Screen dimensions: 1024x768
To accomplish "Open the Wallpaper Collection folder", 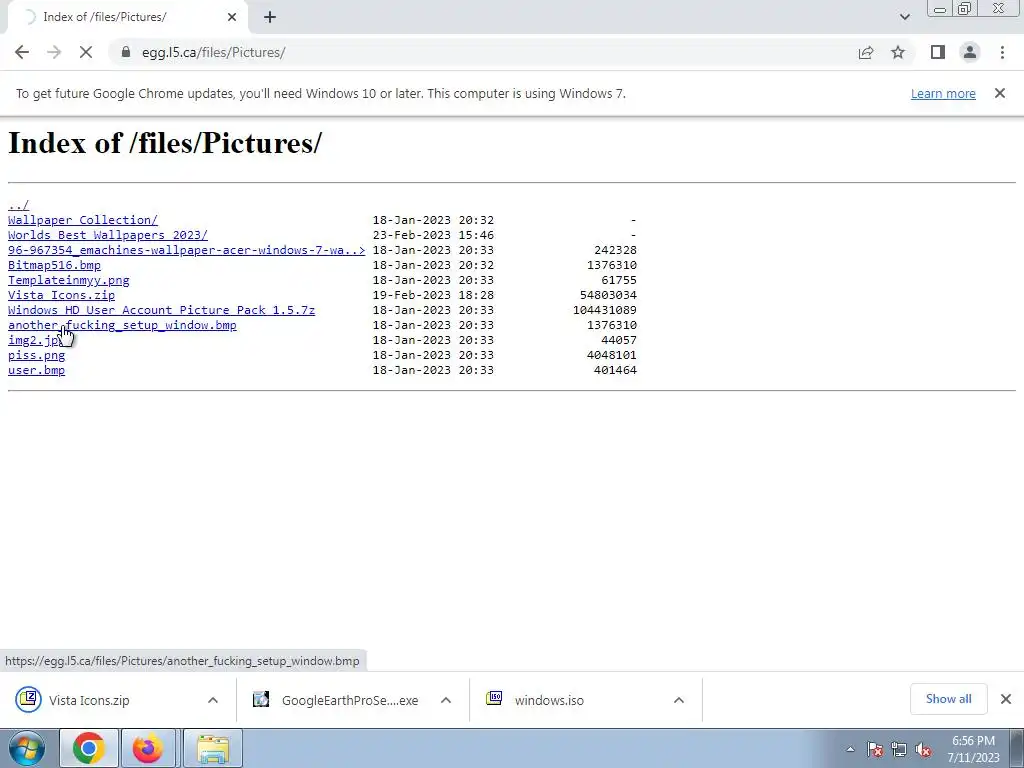I will [x=83, y=220].
